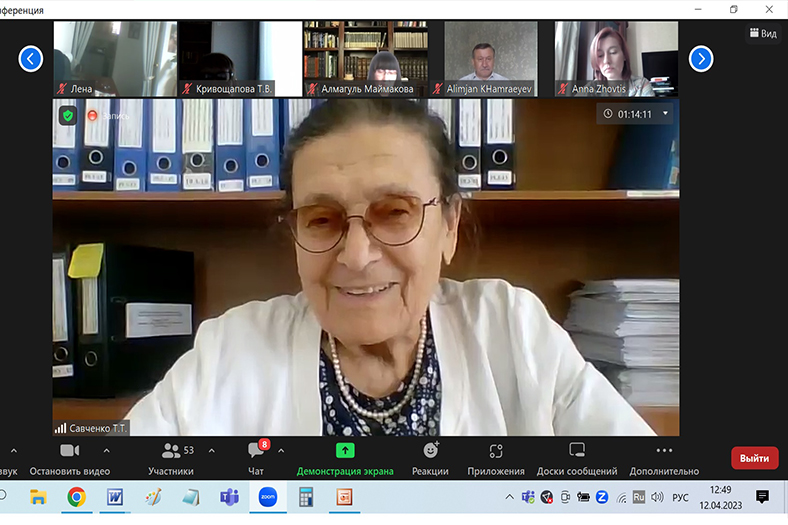
Task: Show previous participants with left arrow
Action: click(x=31, y=59)
